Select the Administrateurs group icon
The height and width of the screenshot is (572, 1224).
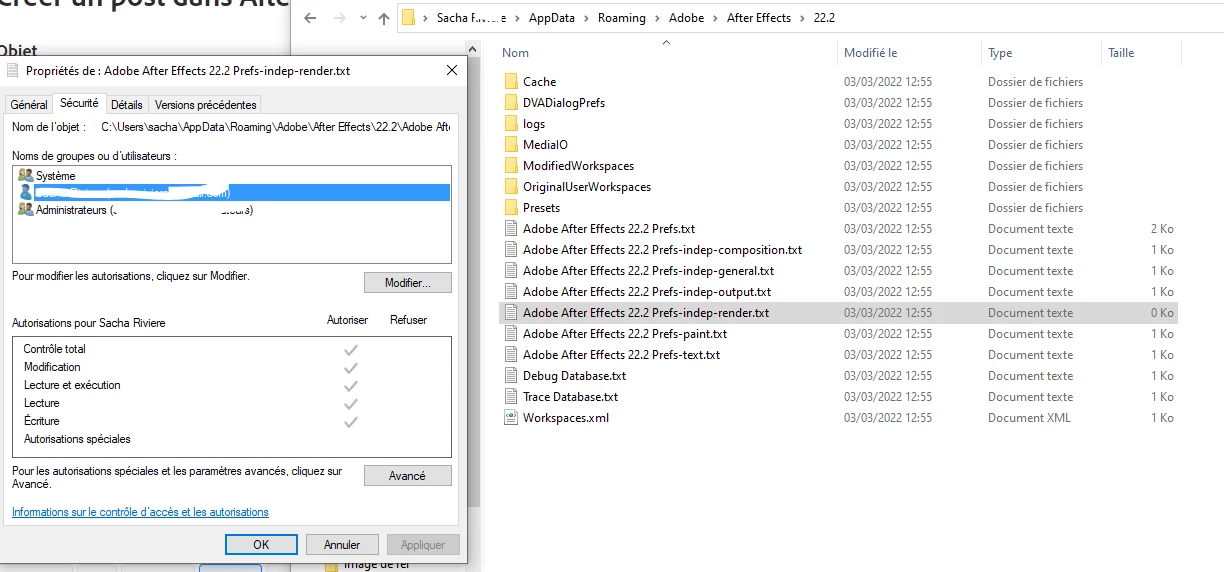pos(25,209)
